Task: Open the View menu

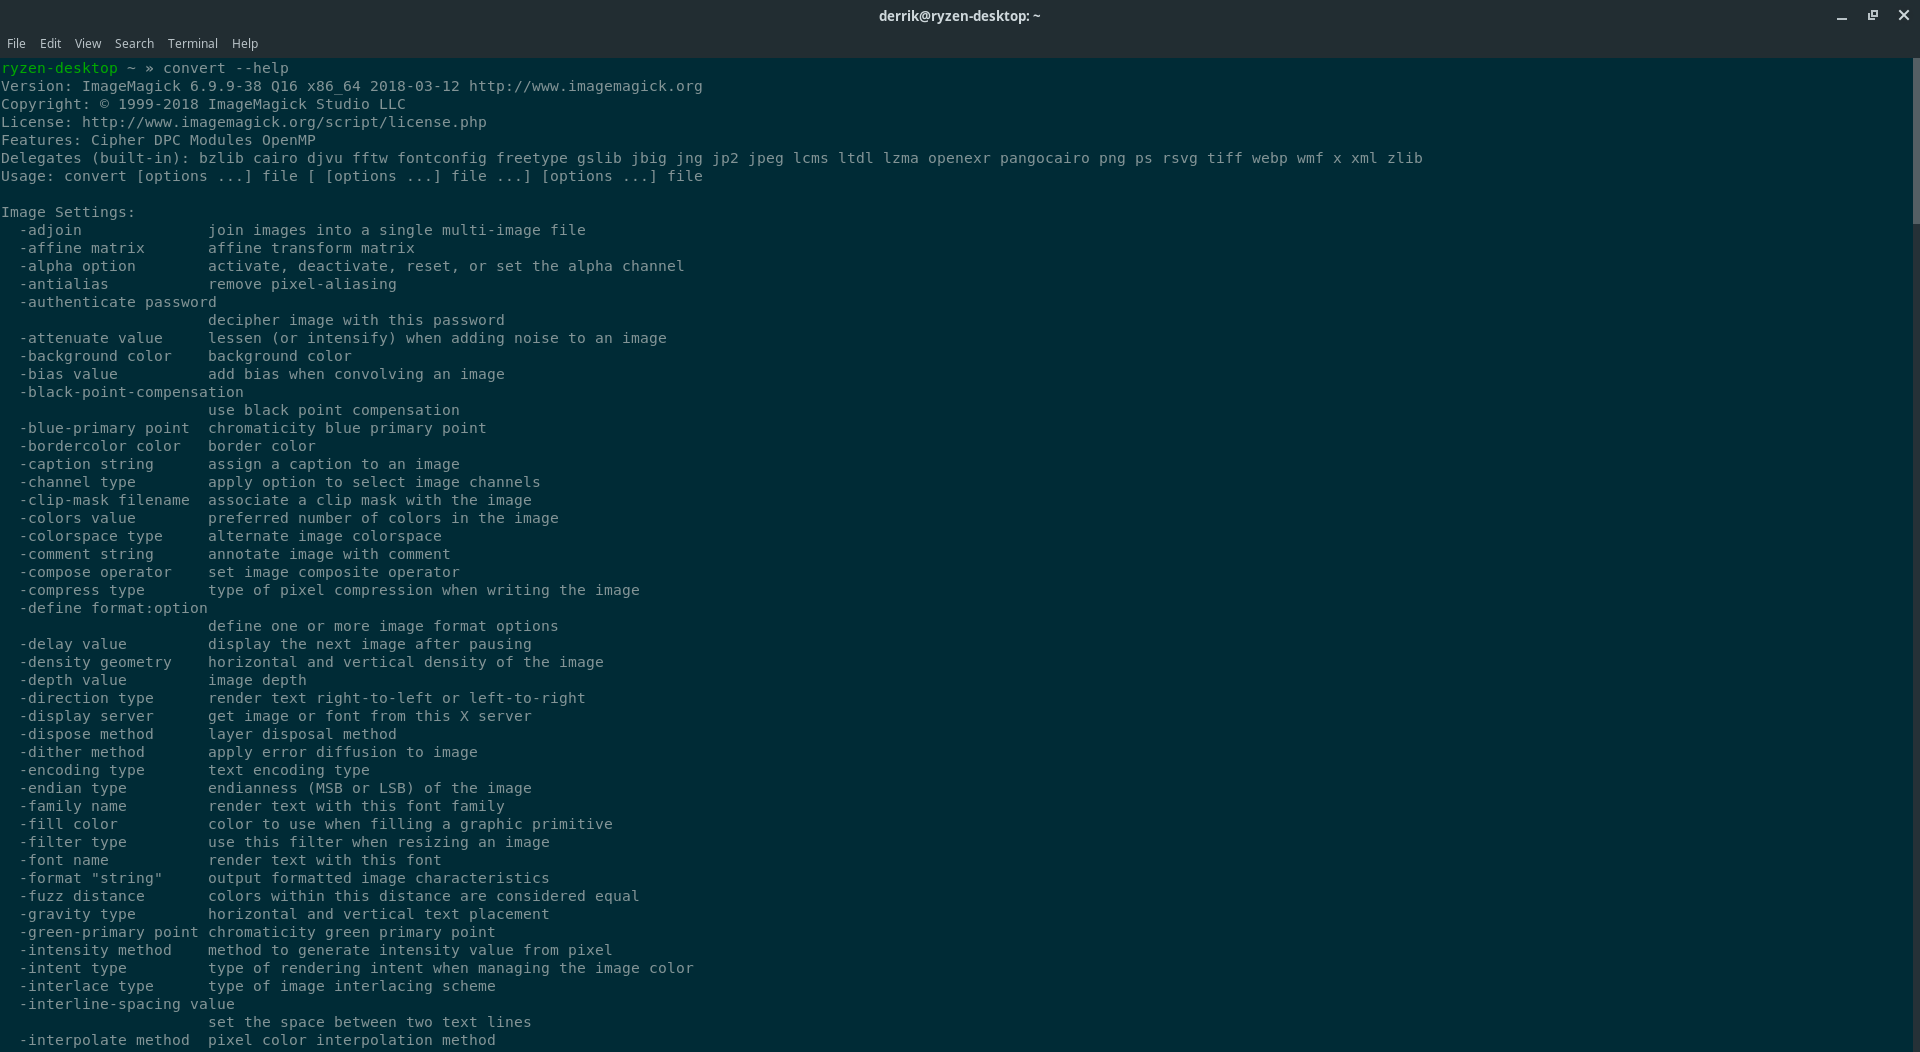Action: [x=87, y=43]
